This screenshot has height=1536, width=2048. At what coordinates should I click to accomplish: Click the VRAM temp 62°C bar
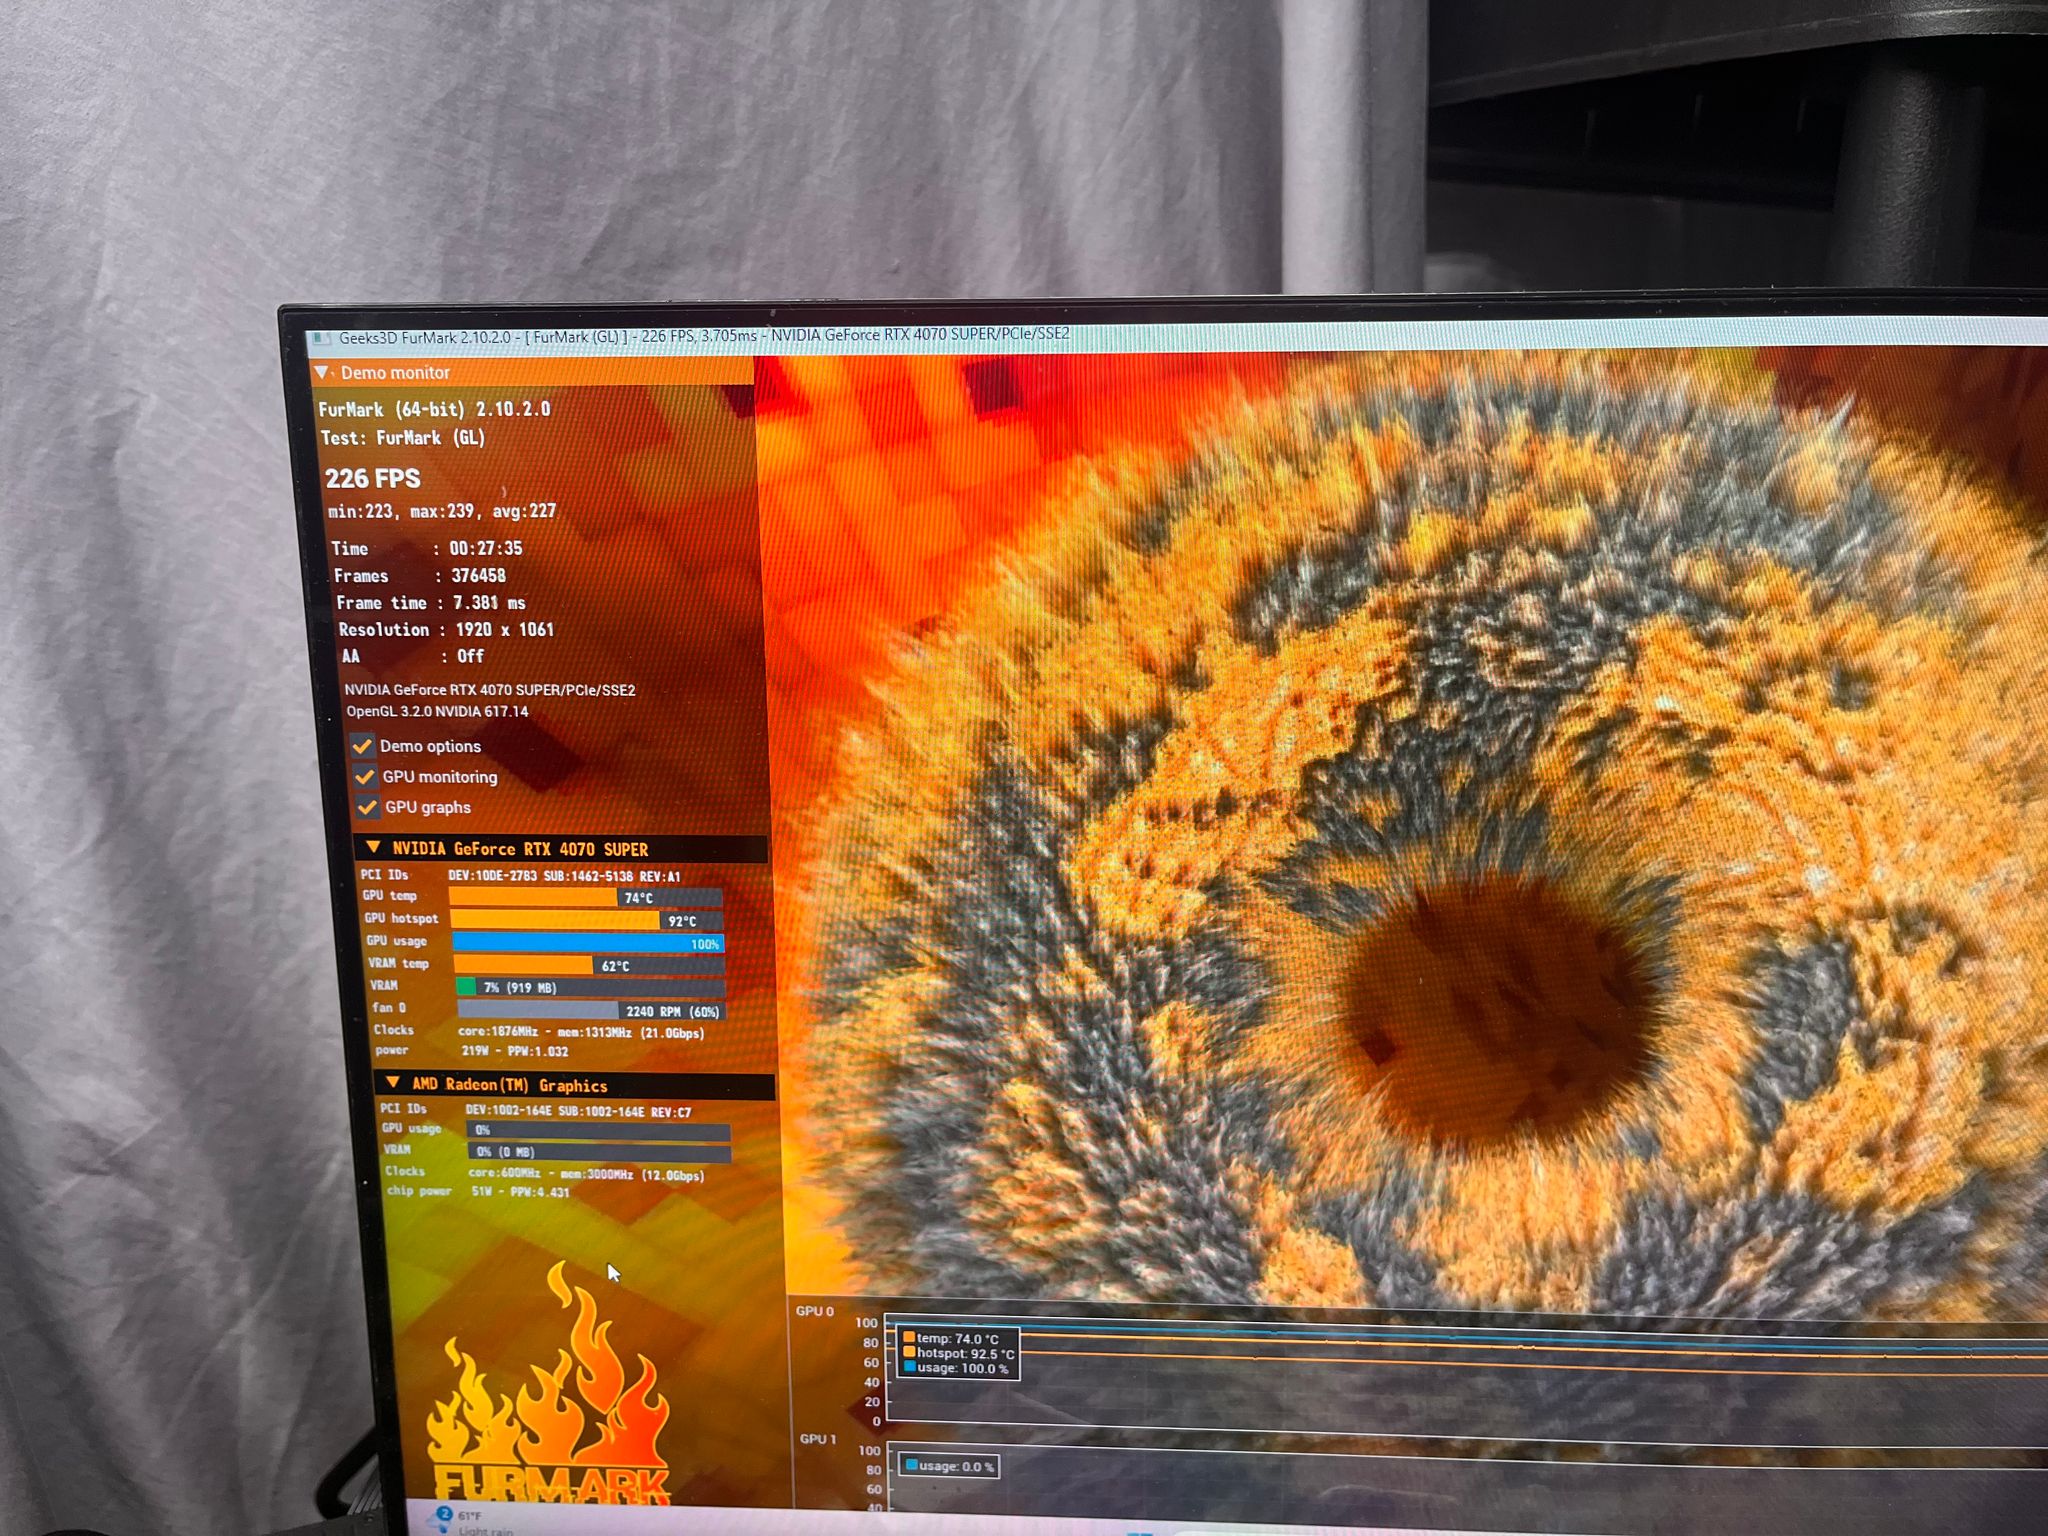point(589,965)
